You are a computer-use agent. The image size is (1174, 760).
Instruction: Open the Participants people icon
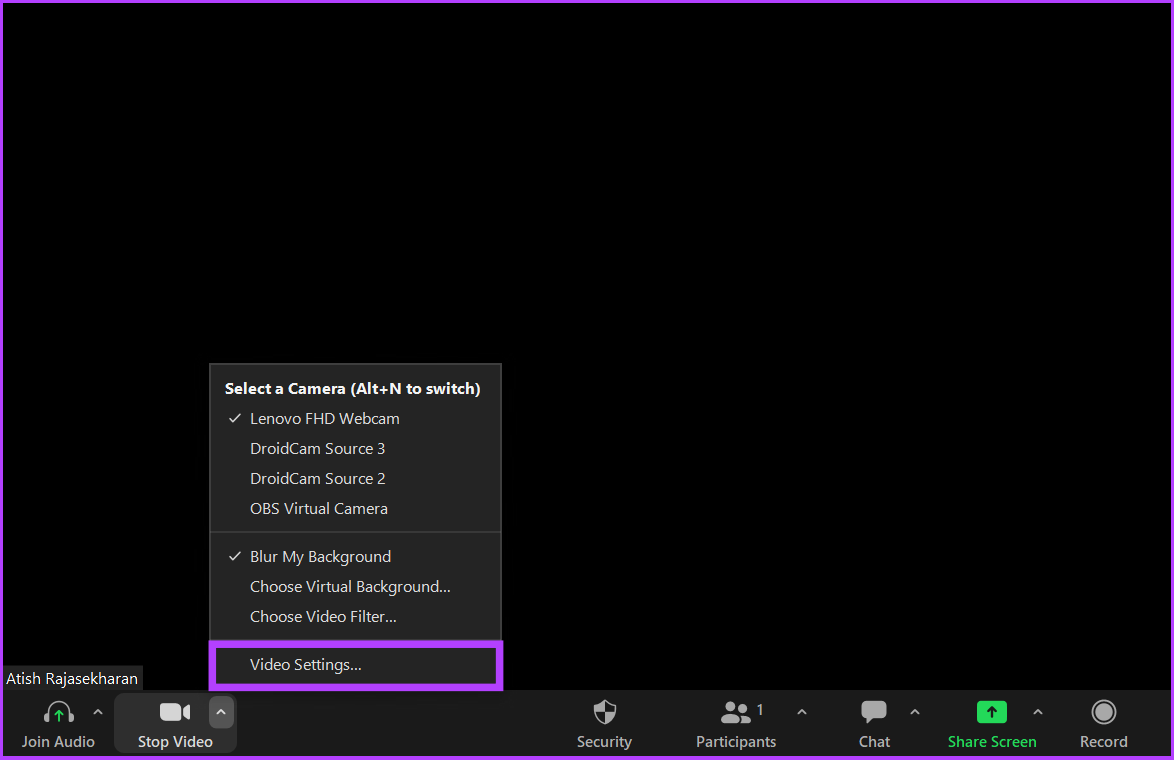(735, 712)
